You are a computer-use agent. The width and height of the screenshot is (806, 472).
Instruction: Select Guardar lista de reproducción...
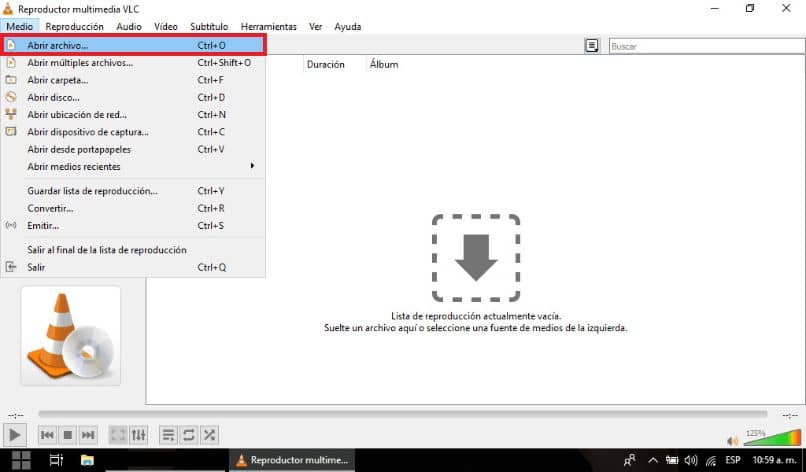[133, 191]
